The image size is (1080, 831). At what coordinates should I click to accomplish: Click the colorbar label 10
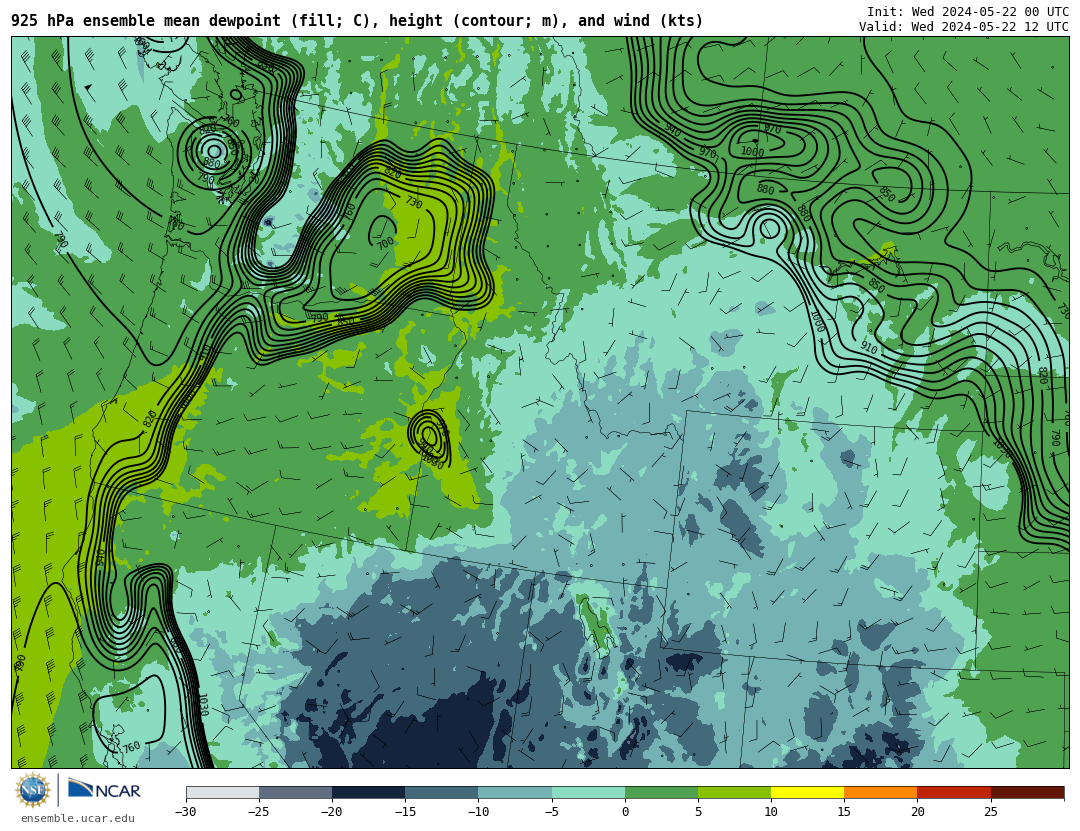(x=771, y=812)
